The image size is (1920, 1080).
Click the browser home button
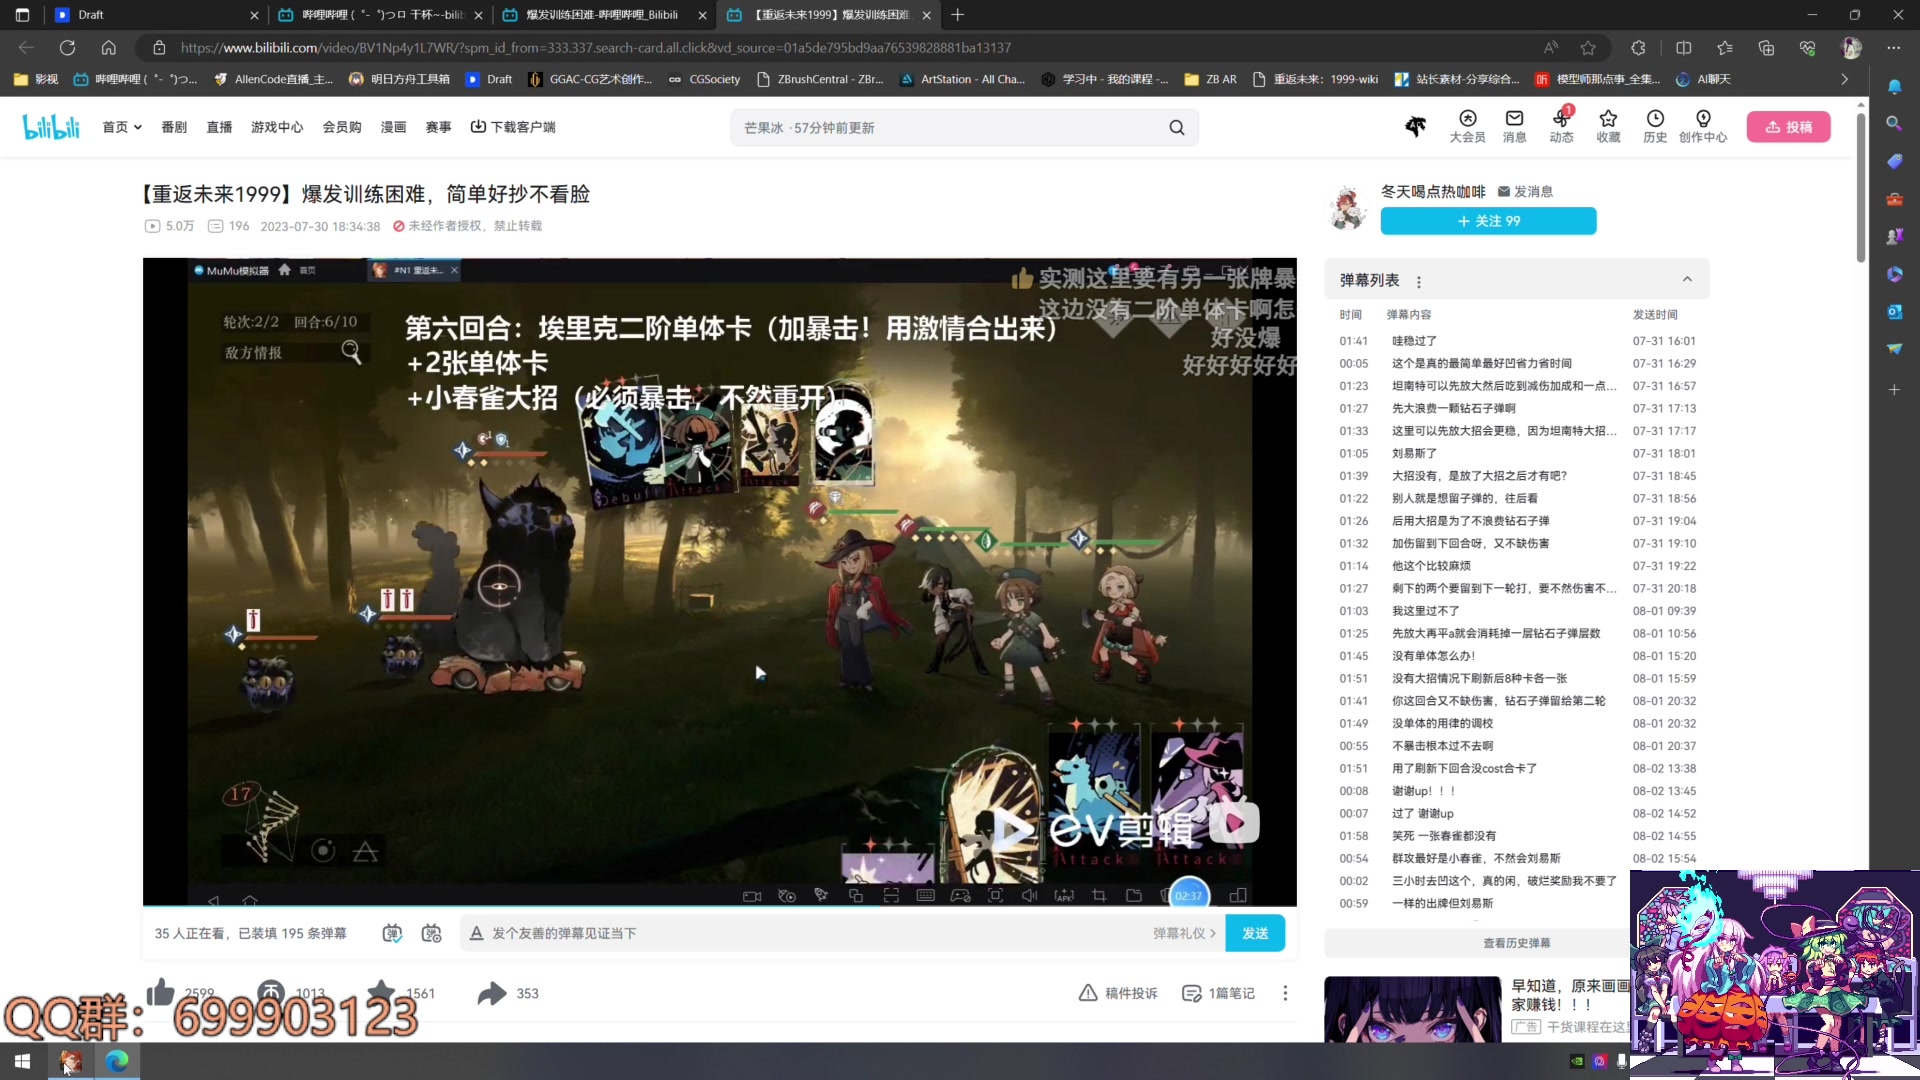[x=108, y=47]
